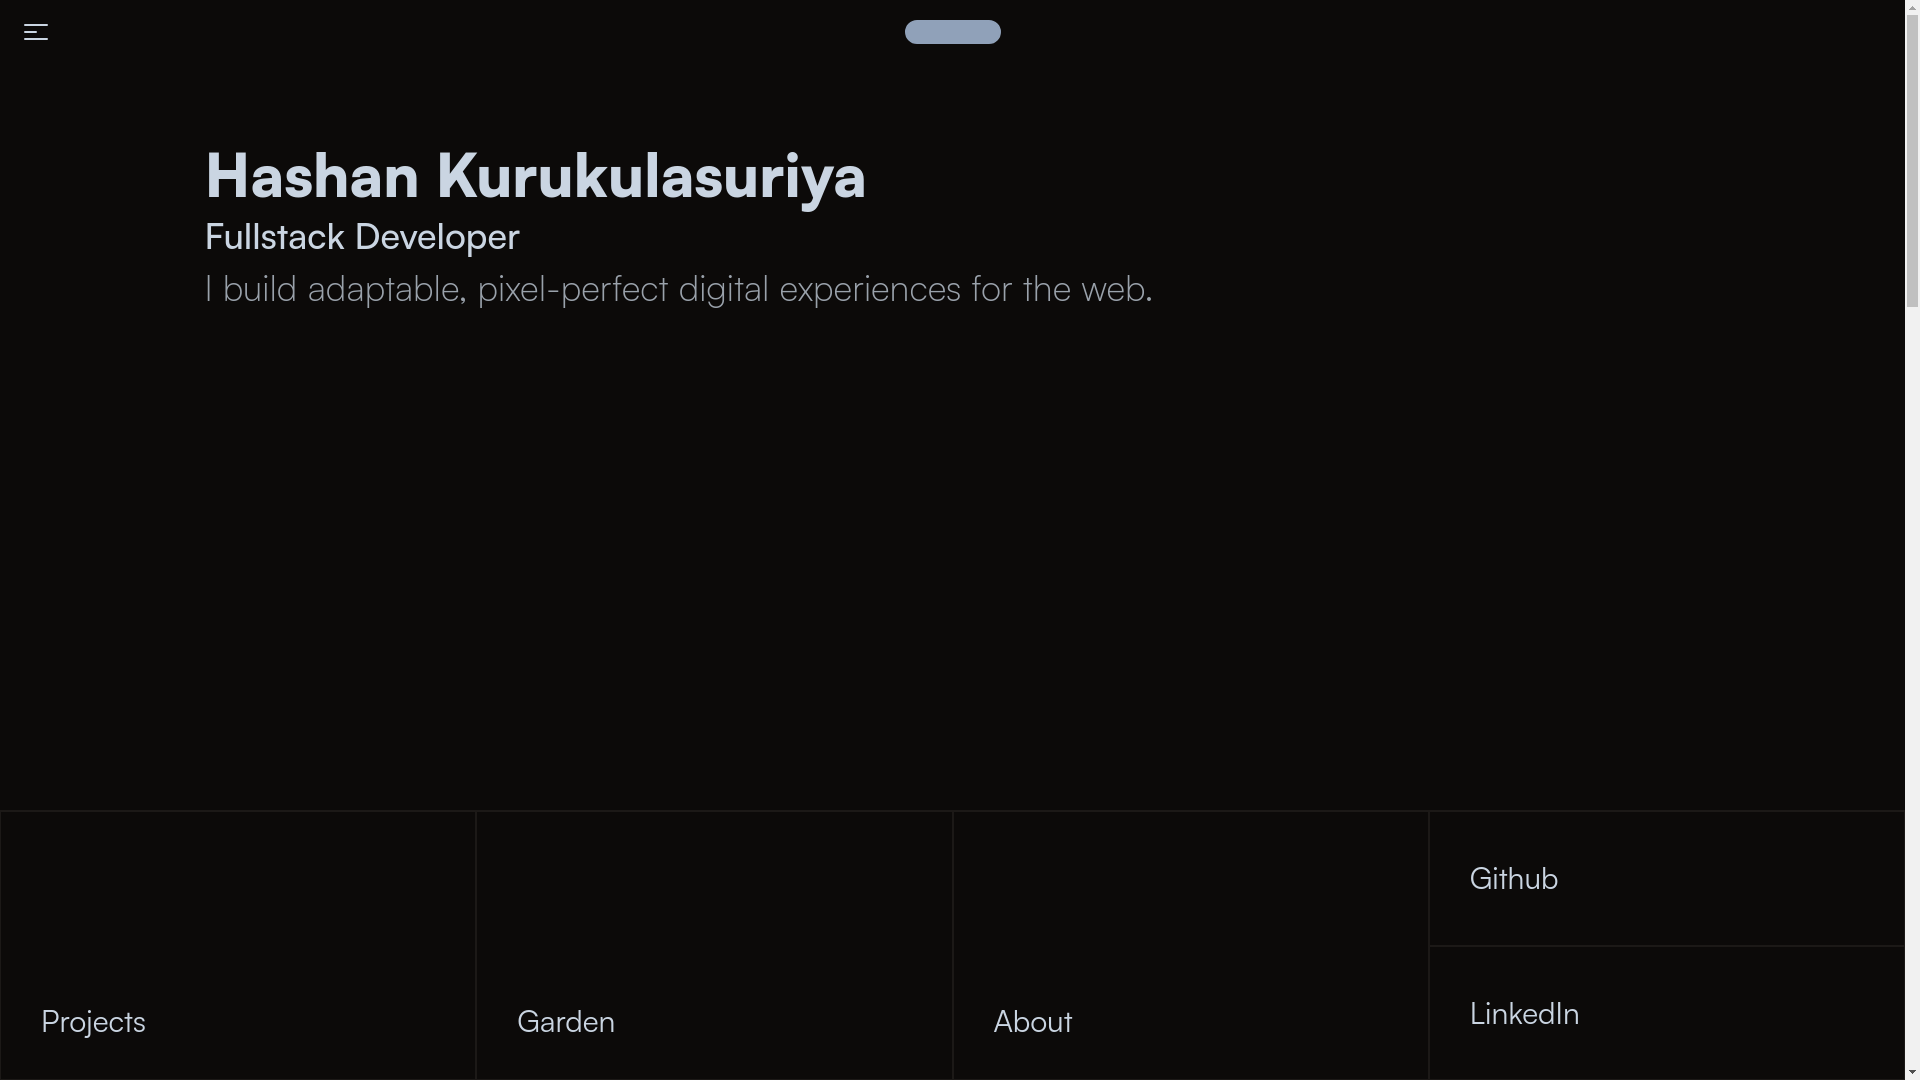Open the Projects card
Screen dimensions: 1920x1080
238,945
